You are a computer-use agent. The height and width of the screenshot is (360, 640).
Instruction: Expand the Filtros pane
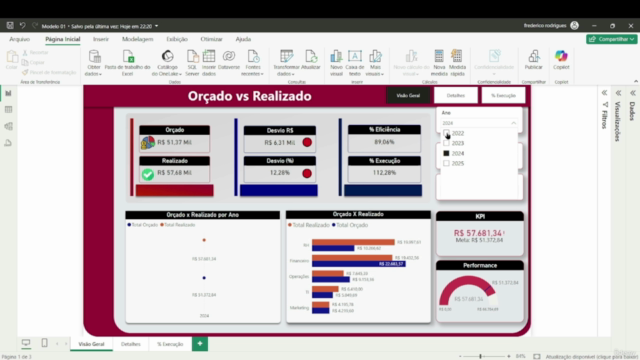coord(604,93)
